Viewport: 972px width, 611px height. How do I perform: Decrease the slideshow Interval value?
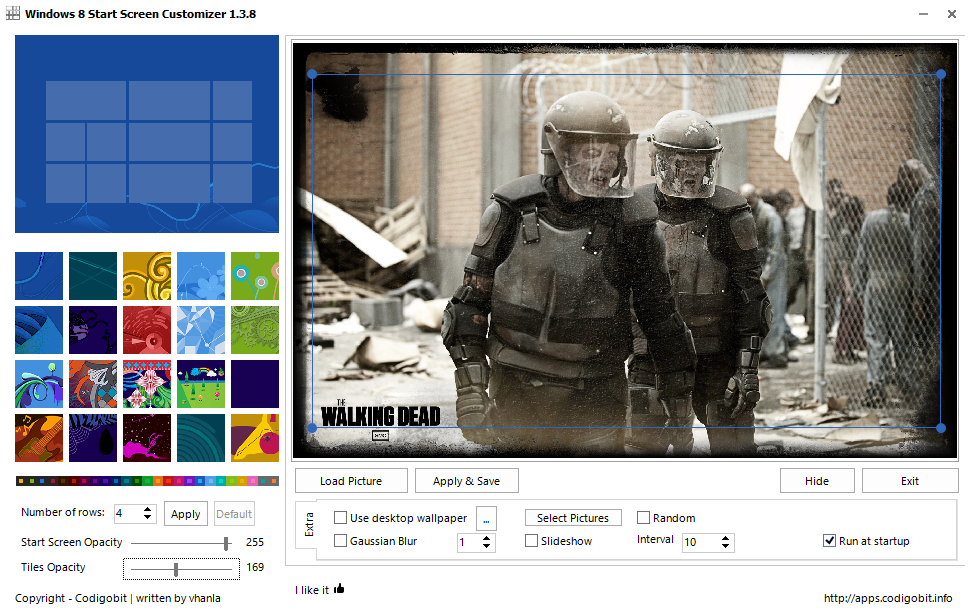[x=726, y=546]
